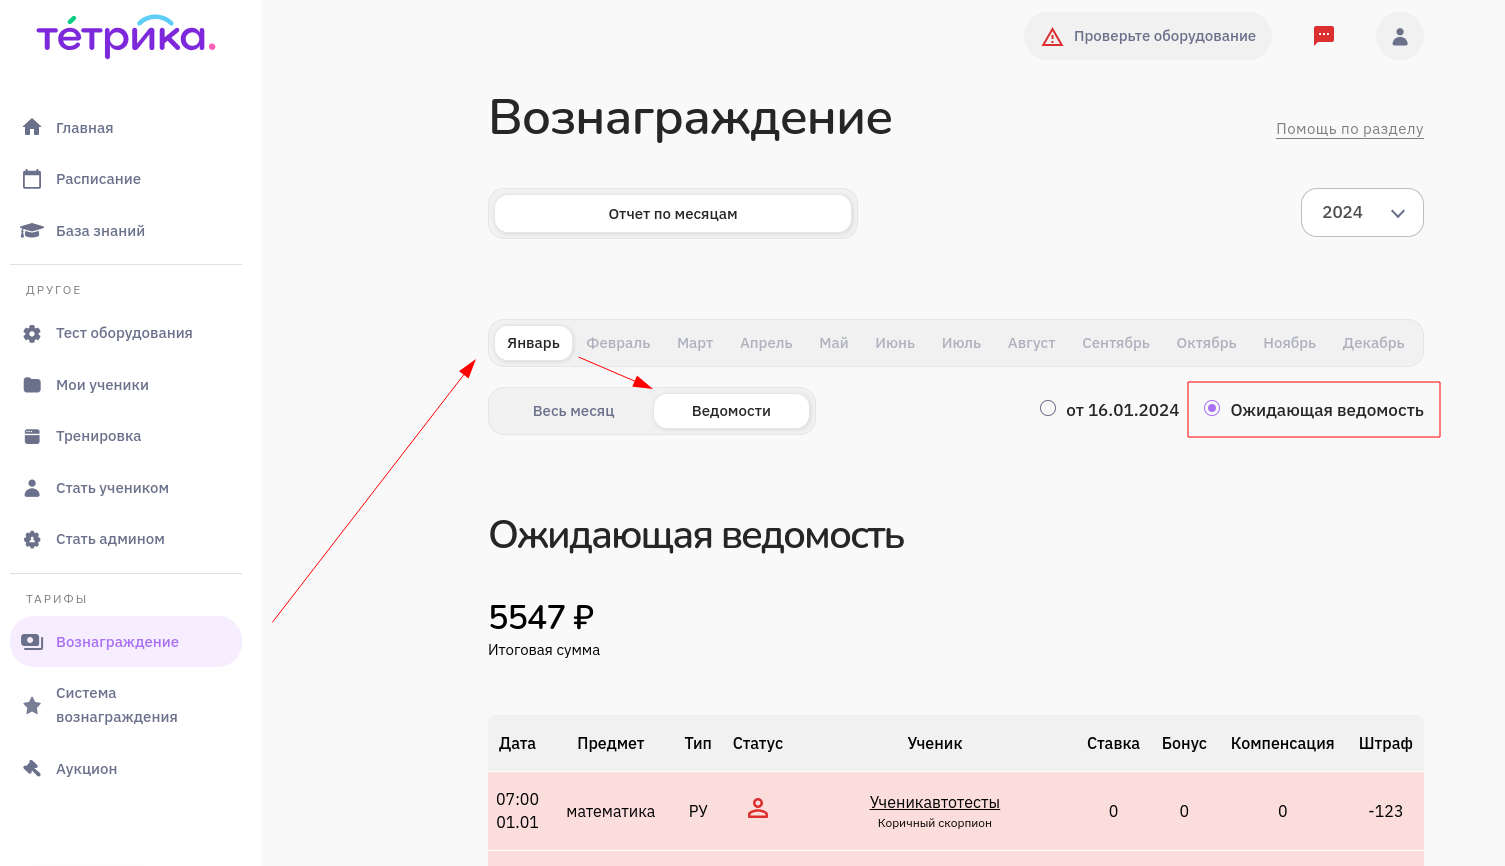Image resolution: width=1505 pixels, height=866 pixels.
Task: Open the 'Помощь по разделу' link
Action: click(1350, 129)
